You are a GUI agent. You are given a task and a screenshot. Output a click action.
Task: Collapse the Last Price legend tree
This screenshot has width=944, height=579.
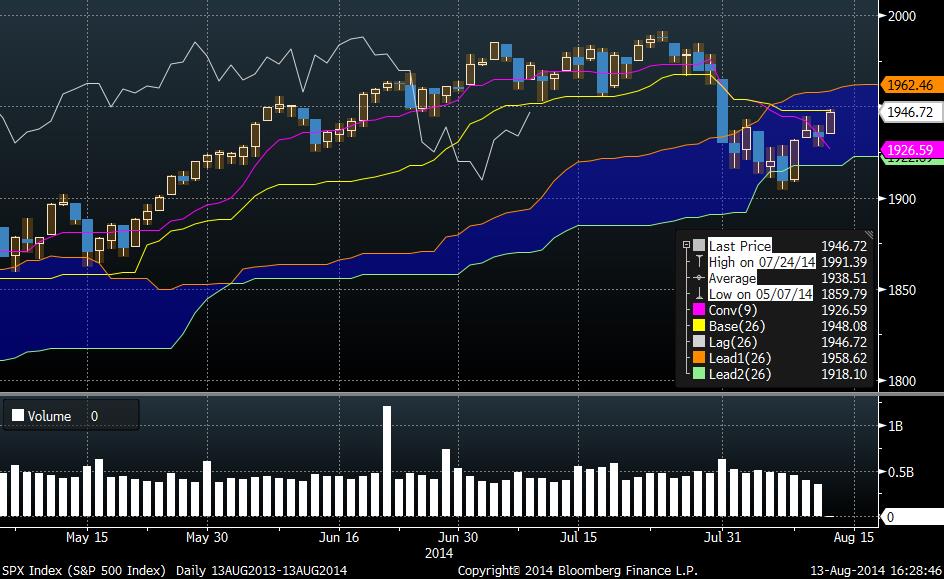(x=686, y=246)
